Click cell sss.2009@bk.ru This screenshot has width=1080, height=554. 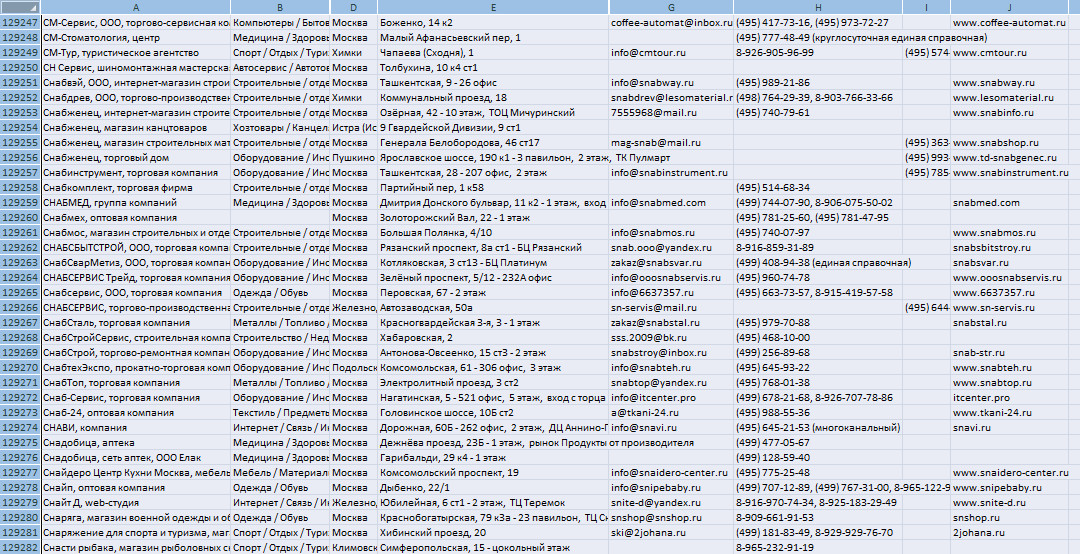[672, 338]
